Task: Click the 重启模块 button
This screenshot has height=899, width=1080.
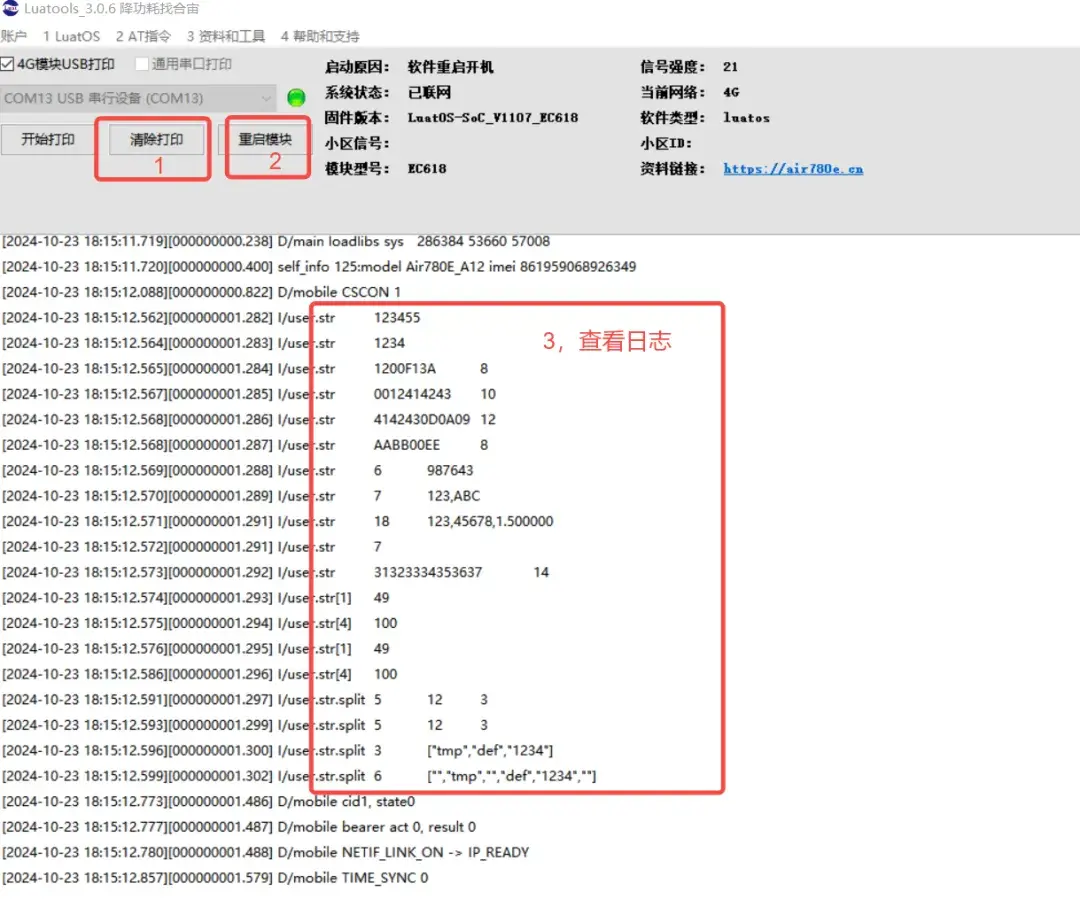Action: click(x=264, y=140)
